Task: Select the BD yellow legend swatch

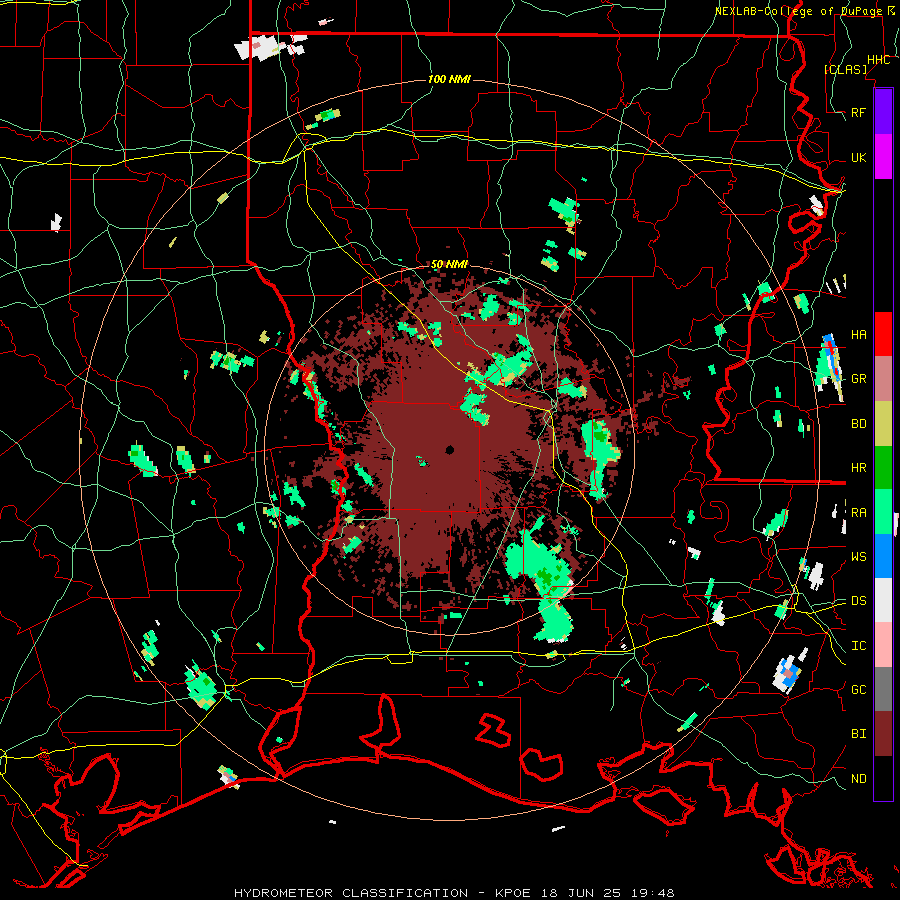Action: (883, 423)
